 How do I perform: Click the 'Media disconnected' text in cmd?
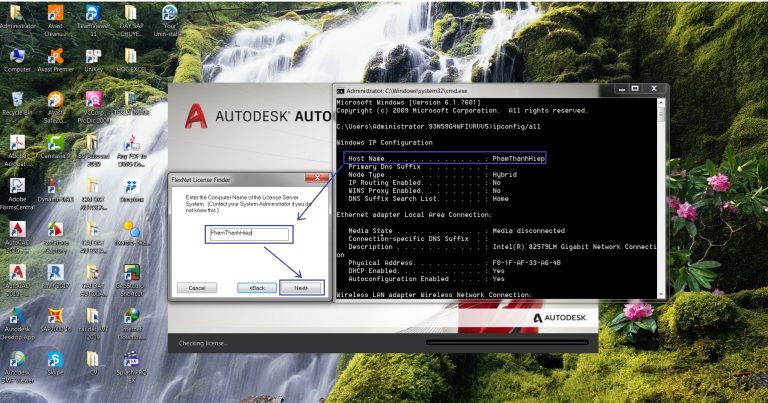528,231
